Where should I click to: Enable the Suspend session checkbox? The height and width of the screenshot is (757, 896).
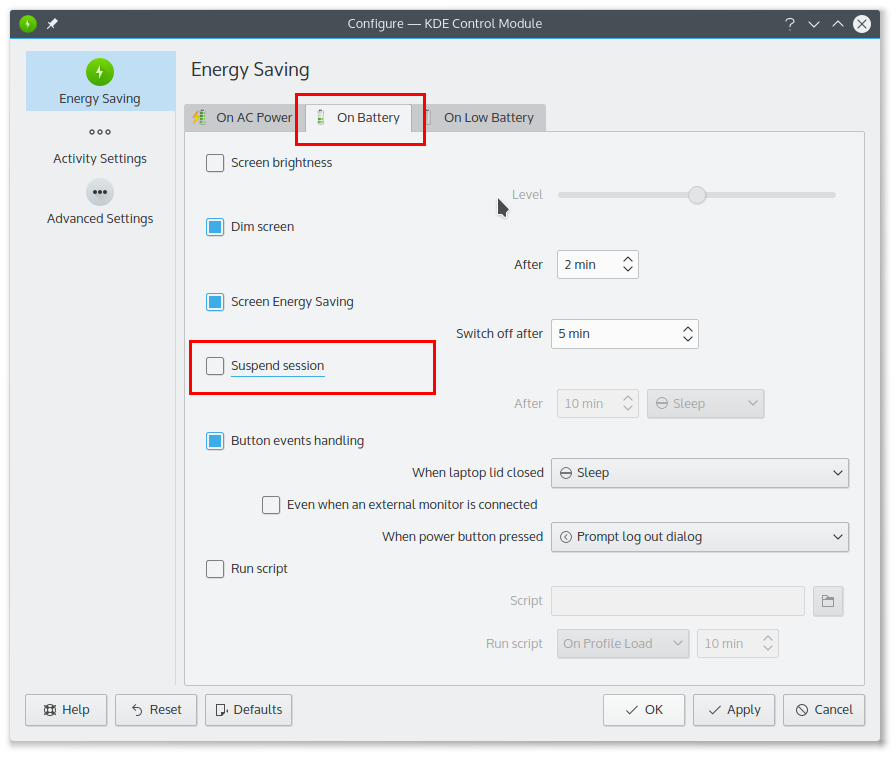click(214, 366)
